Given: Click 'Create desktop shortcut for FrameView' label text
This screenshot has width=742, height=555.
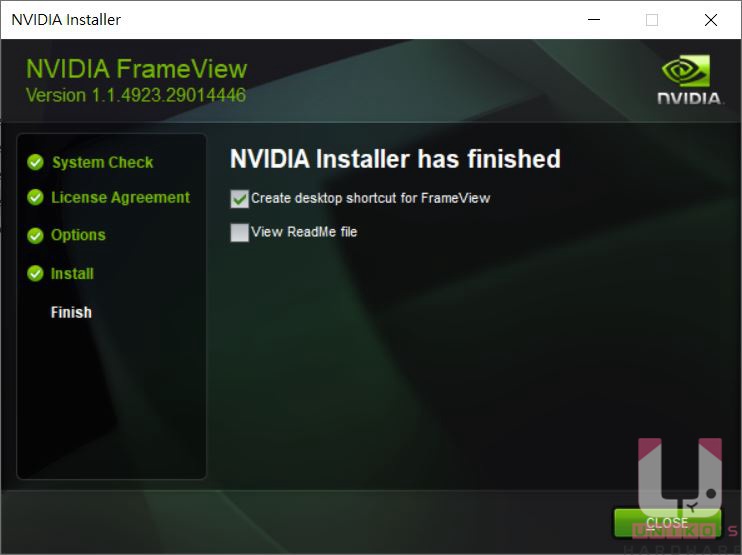Looking at the screenshot, I should coord(371,198).
